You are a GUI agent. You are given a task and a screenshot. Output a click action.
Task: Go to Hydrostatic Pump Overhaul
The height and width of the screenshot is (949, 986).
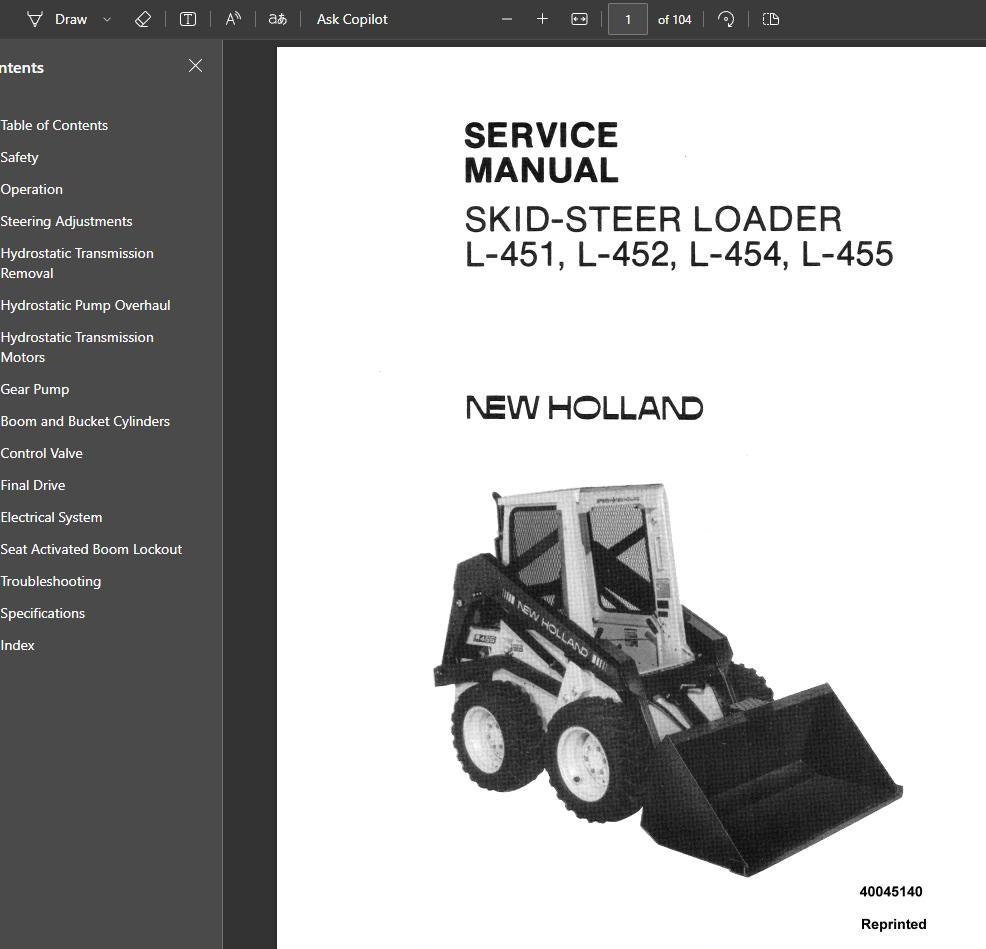click(86, 305)
